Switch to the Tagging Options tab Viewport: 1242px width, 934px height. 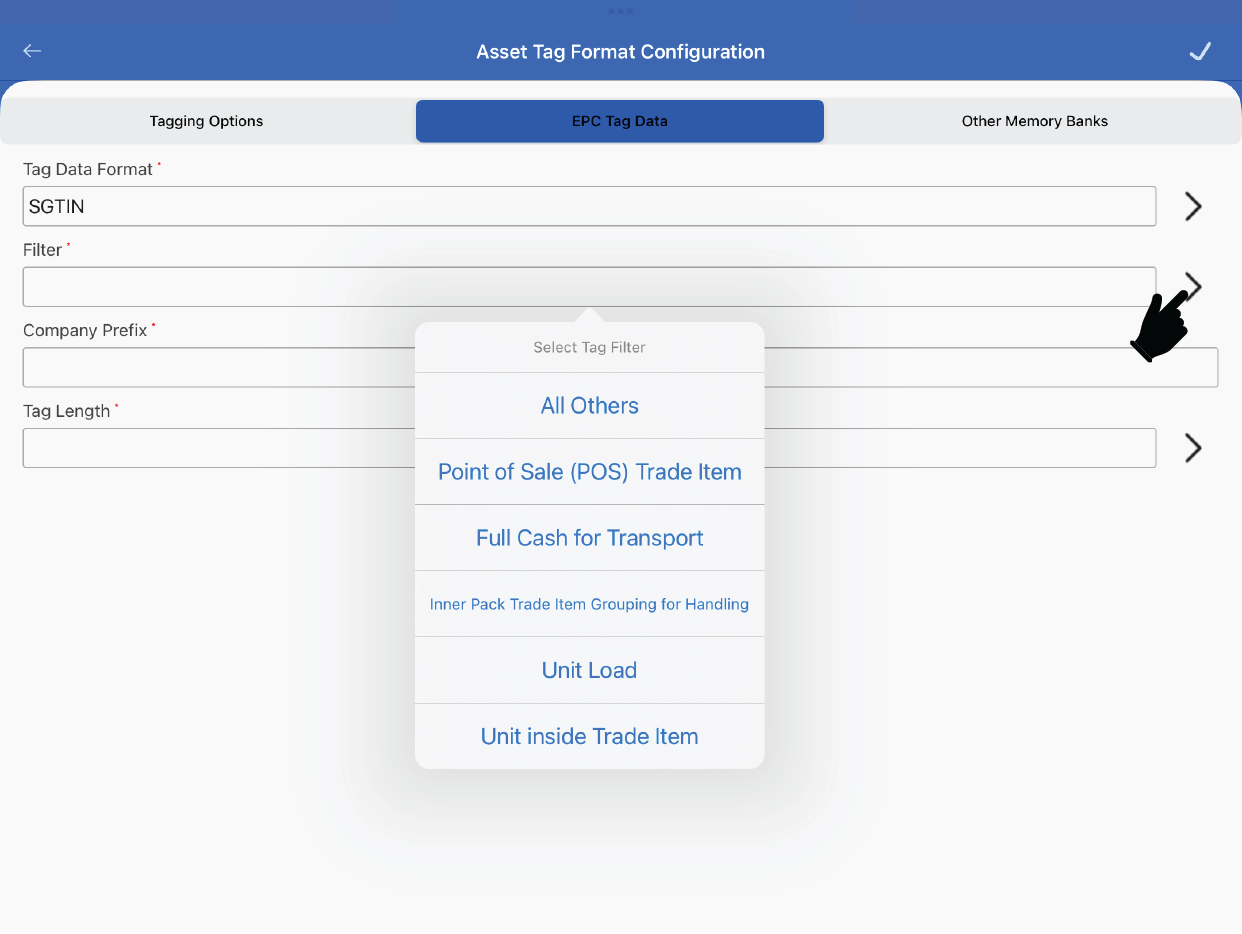(x=206, y=121)
